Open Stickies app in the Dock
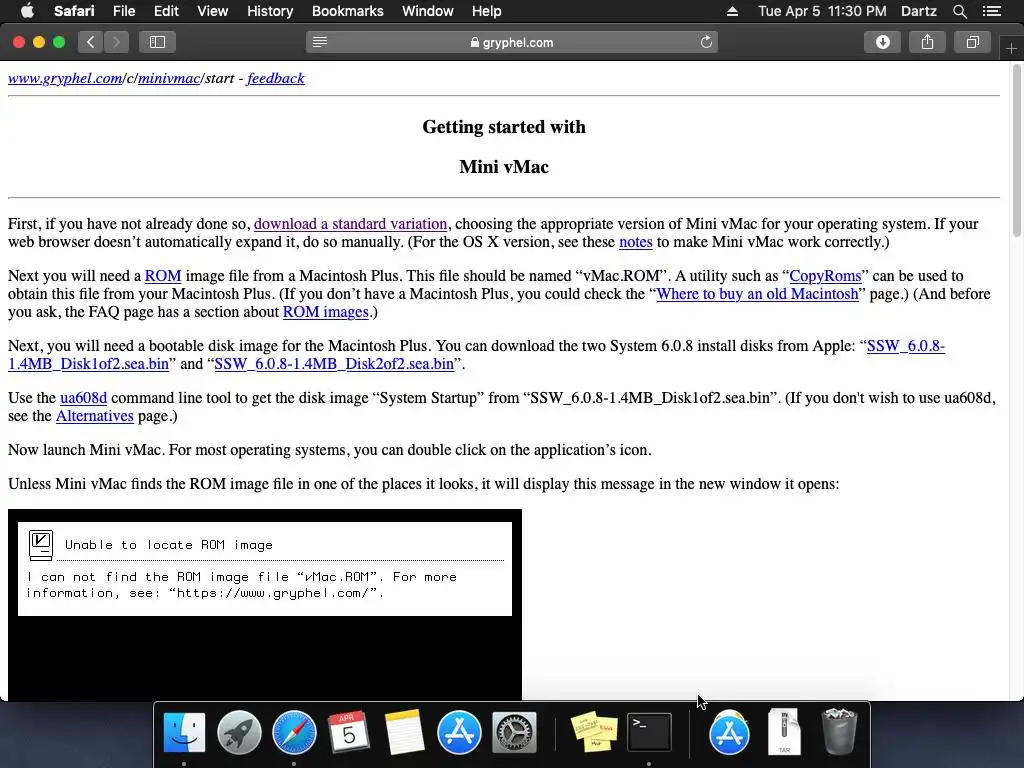This screenshot has width=1024, height=768. 594,733
